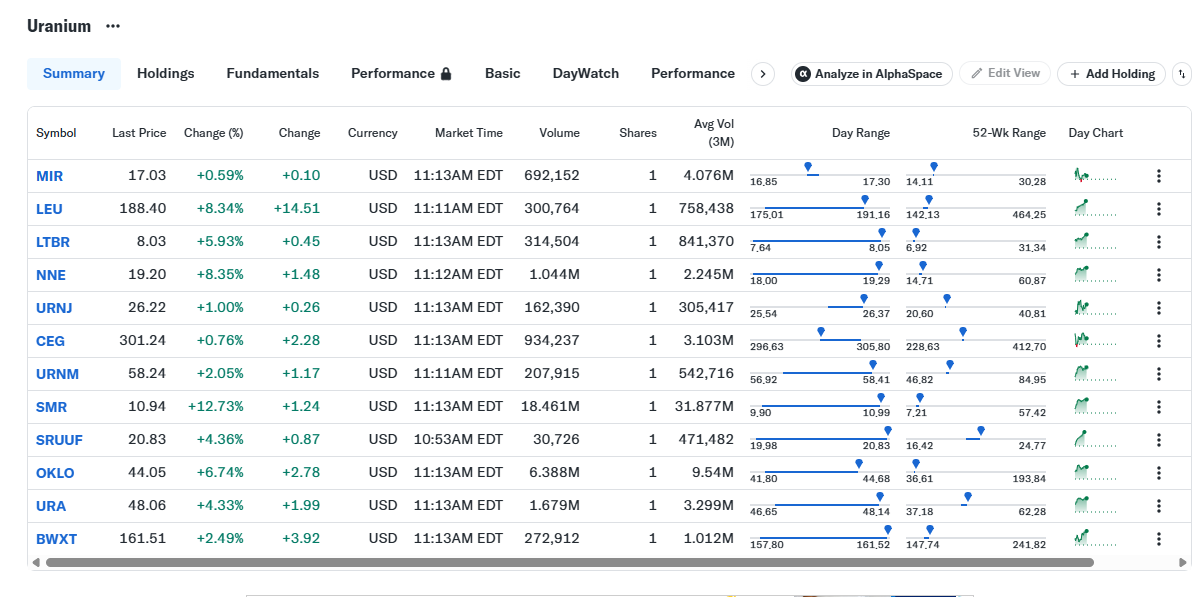Sort the table by the Symbol column
1204x597 pixels.
56,133
